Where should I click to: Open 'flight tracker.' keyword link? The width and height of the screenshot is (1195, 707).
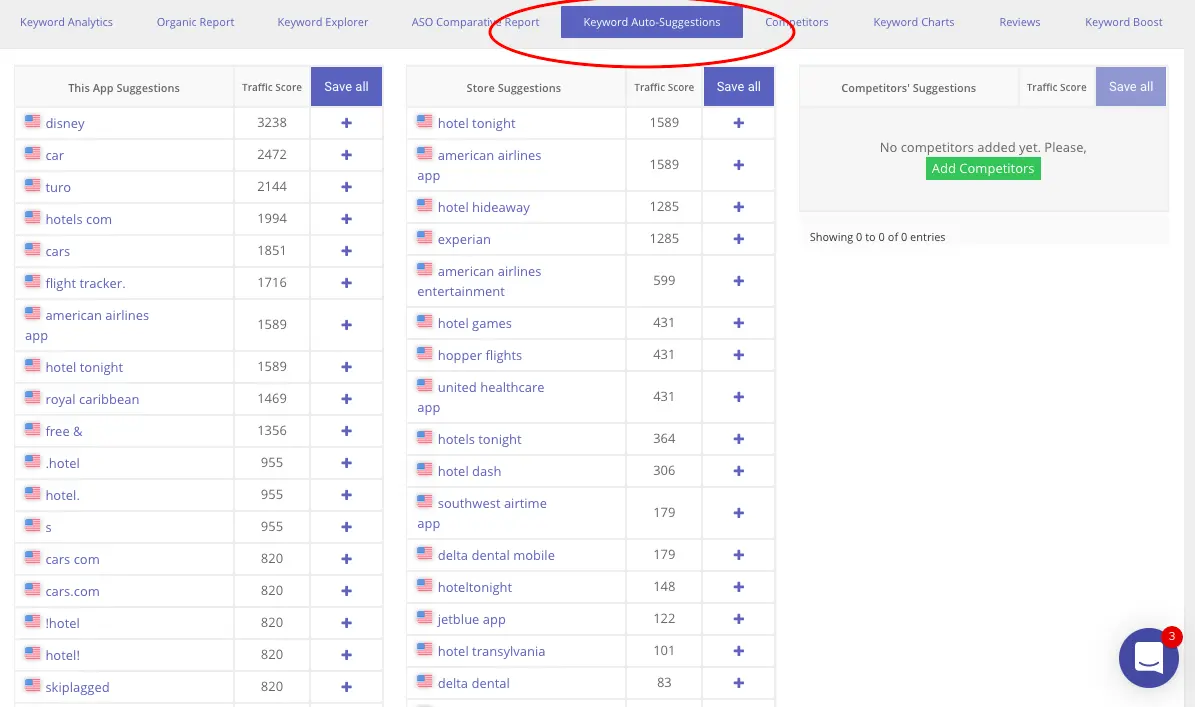click(x=85, y=283)
